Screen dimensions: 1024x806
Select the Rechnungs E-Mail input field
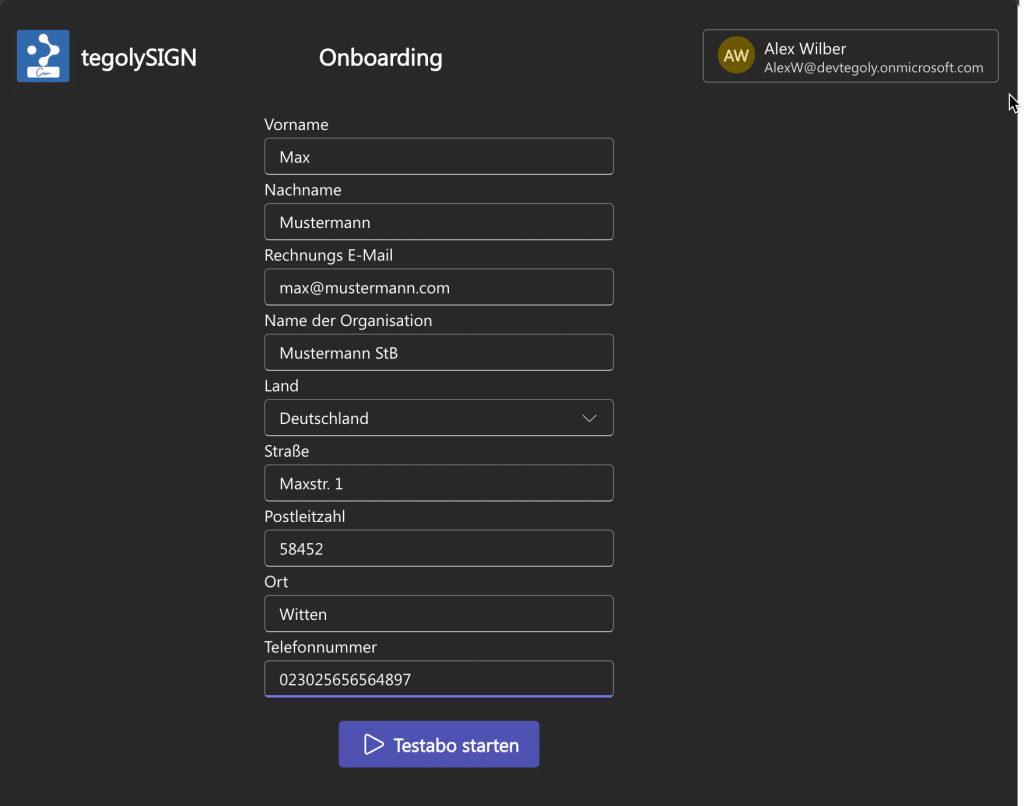point(438,288)
